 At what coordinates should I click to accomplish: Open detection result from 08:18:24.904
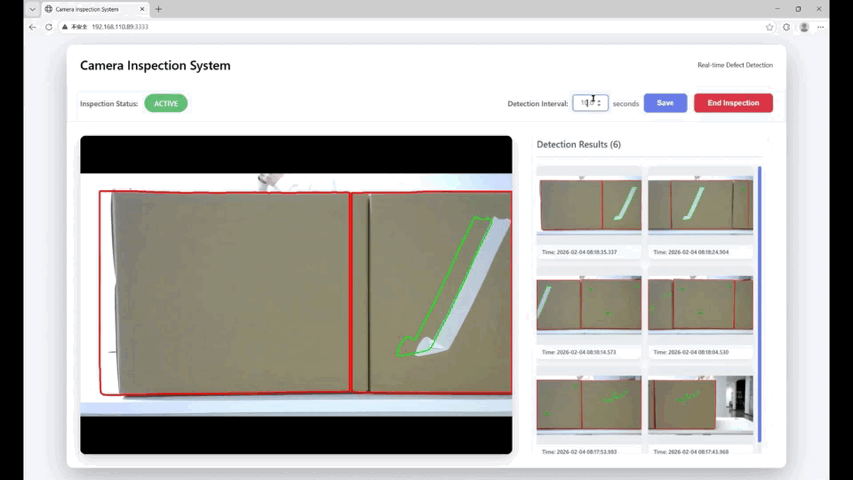[701, 212]
